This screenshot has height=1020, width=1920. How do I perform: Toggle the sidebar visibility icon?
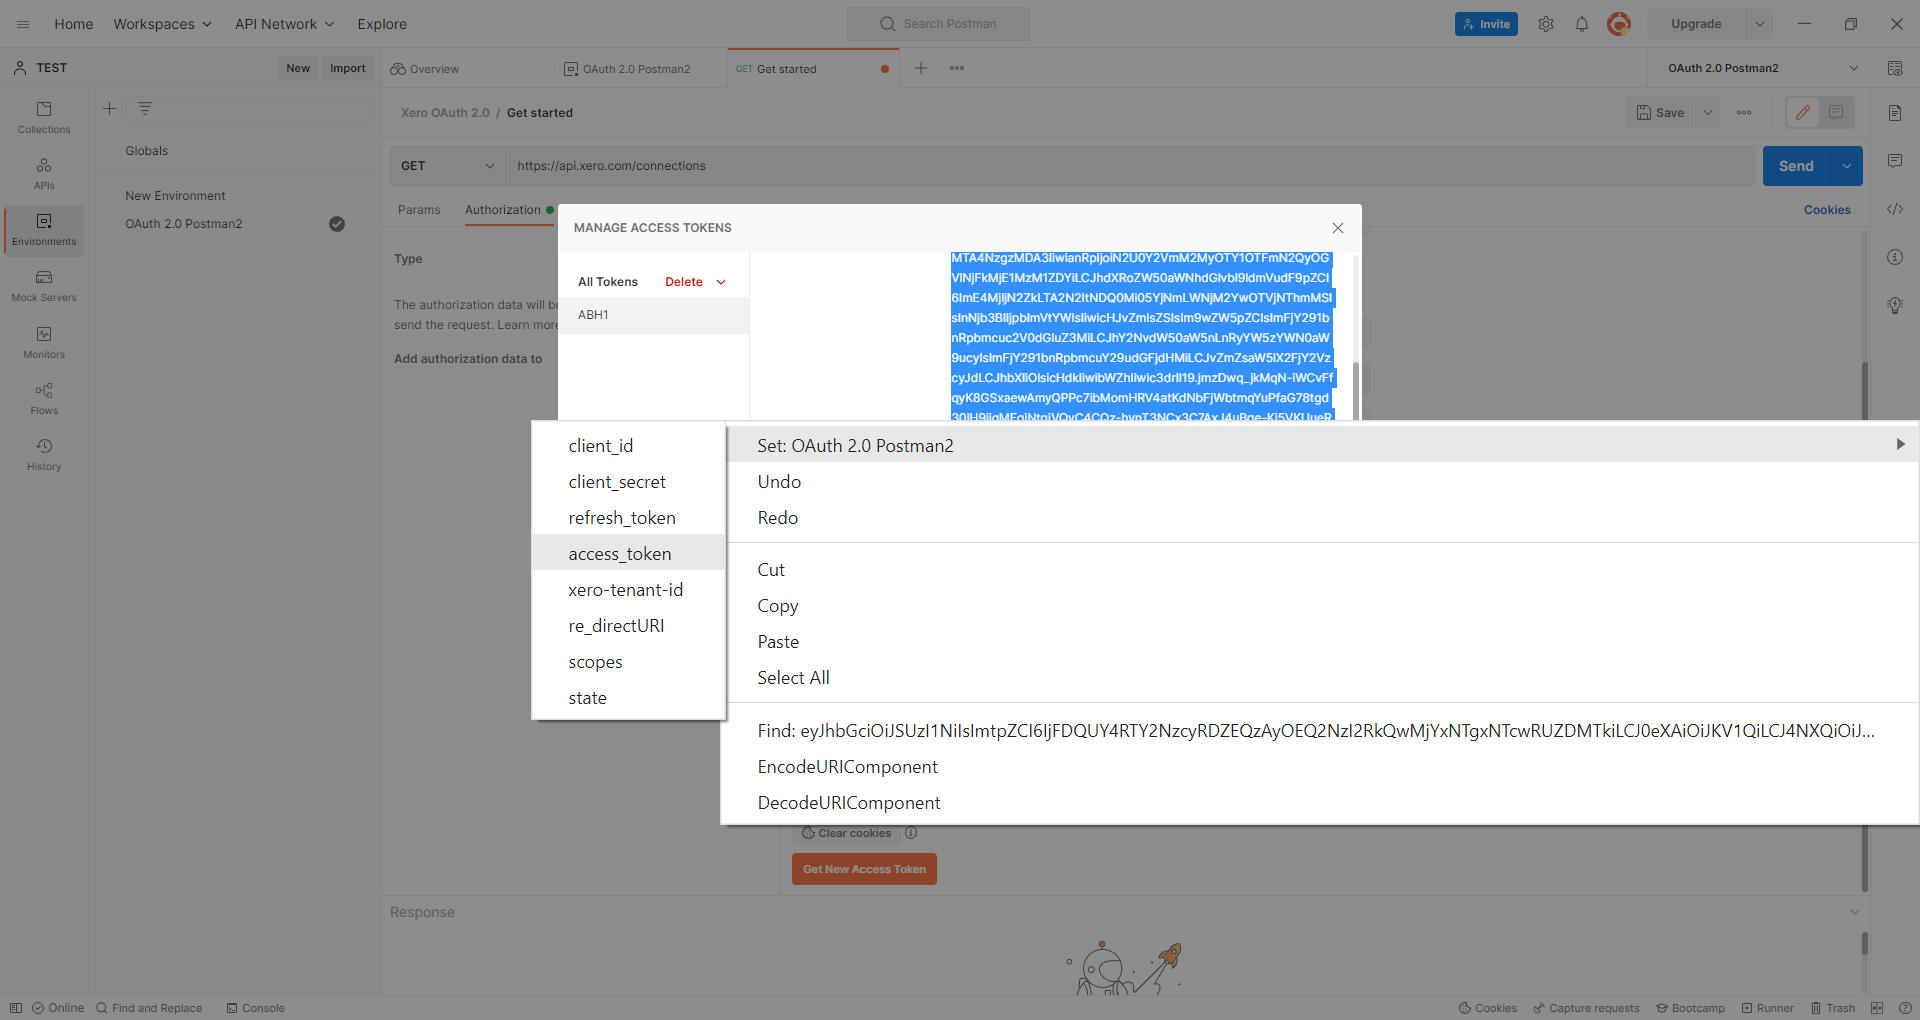coord(15,1008)
